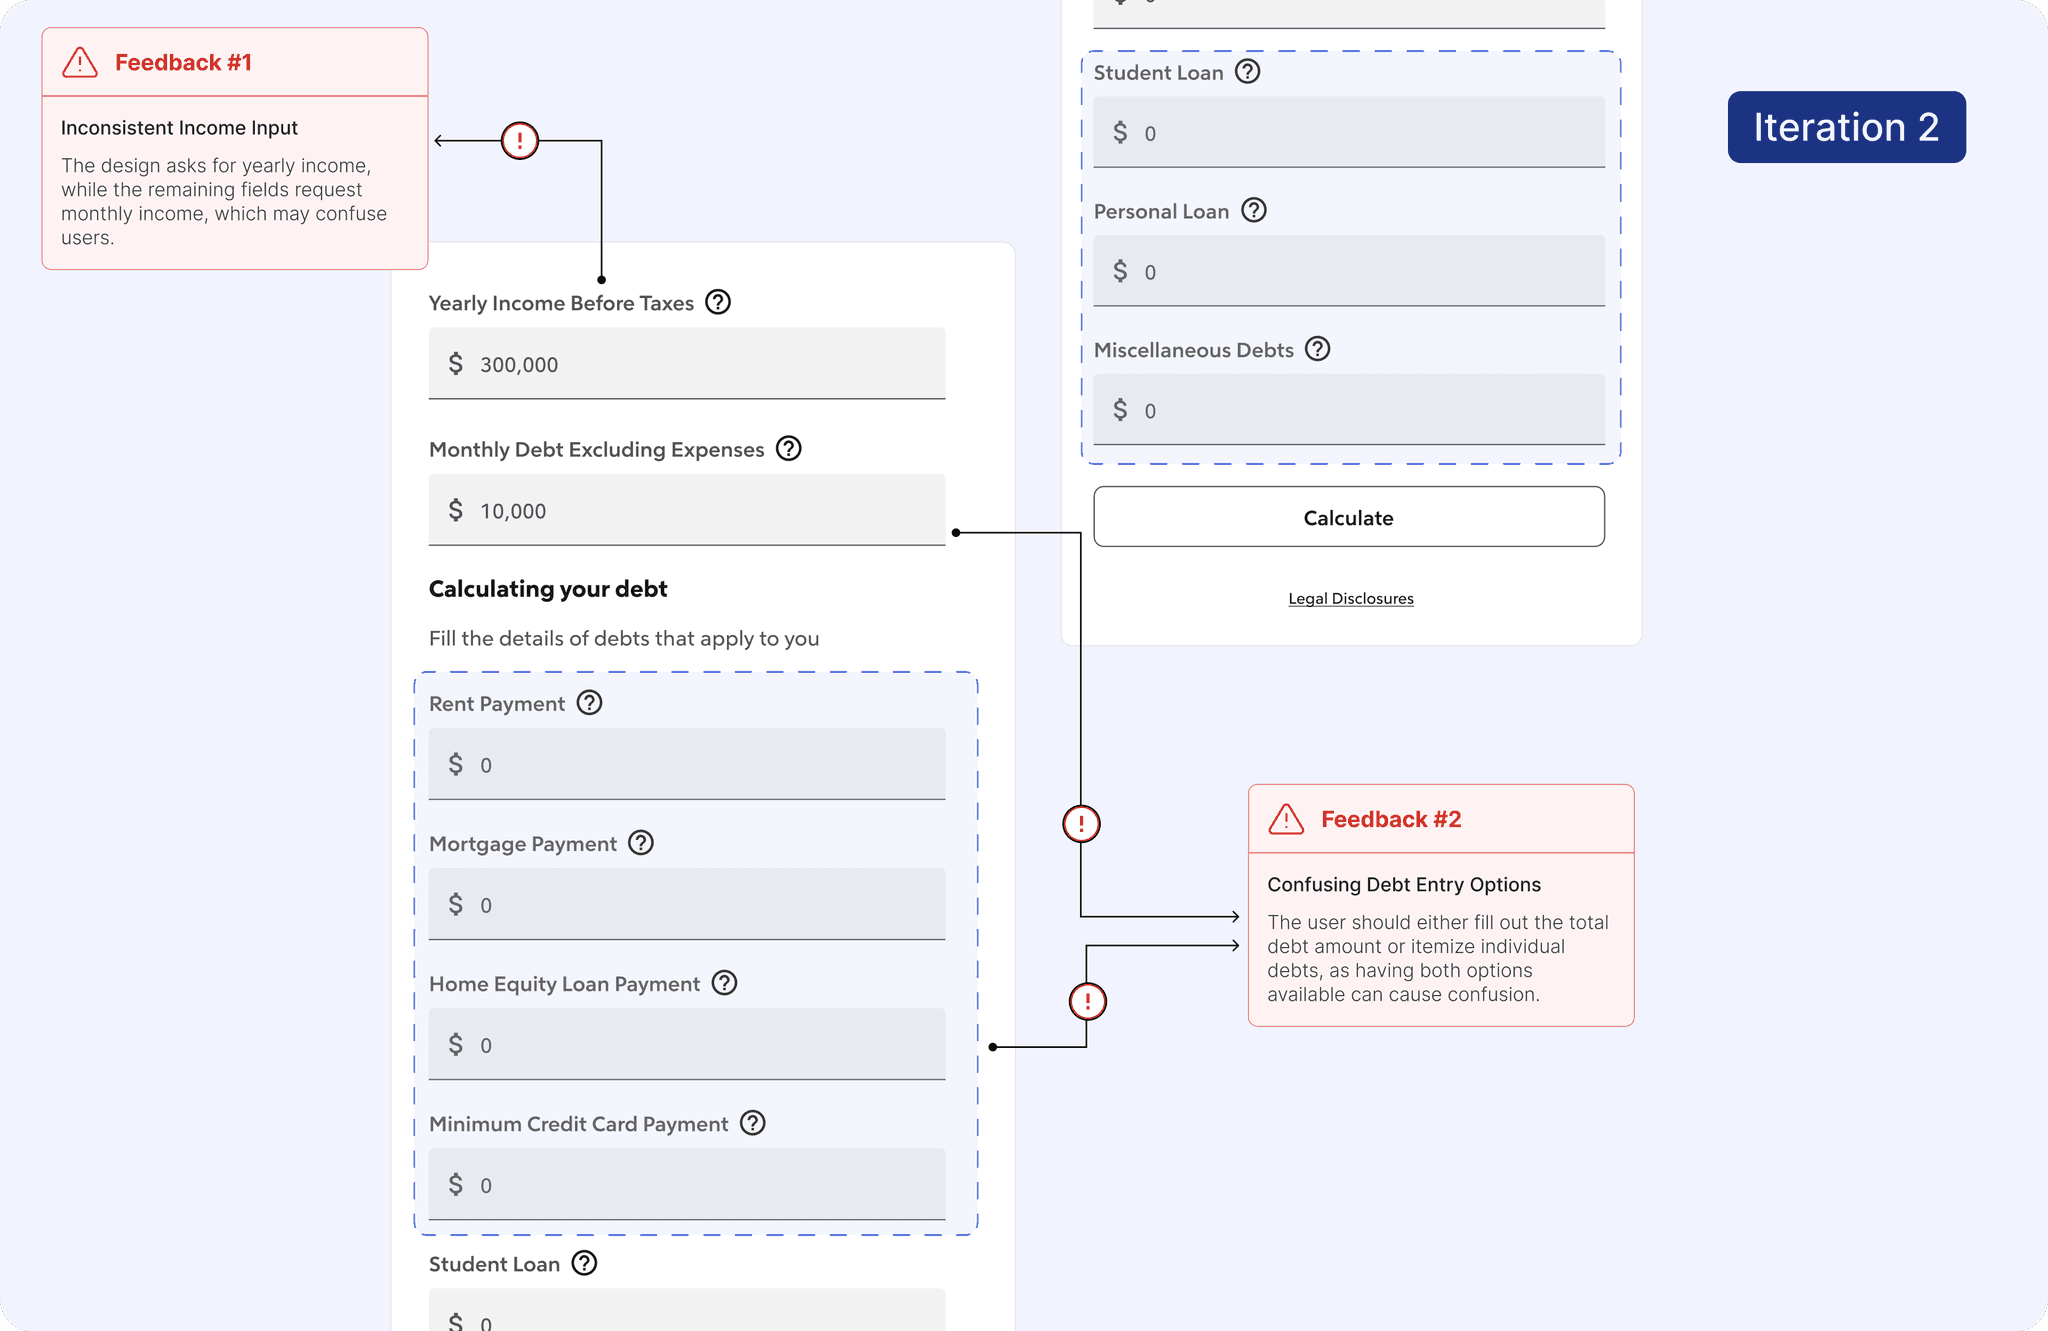This screenshot has height=1331, width=2048.
Task: Click the warning triangle in Feedback #2 header
Action: (1286, 819)
